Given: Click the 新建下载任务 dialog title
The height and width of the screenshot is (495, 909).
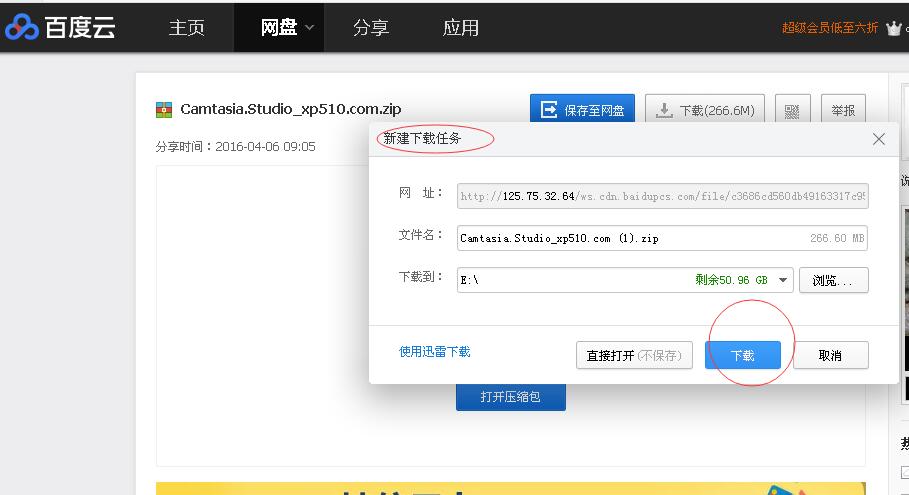Looking at the screenshot, I should tap(422, 138).
